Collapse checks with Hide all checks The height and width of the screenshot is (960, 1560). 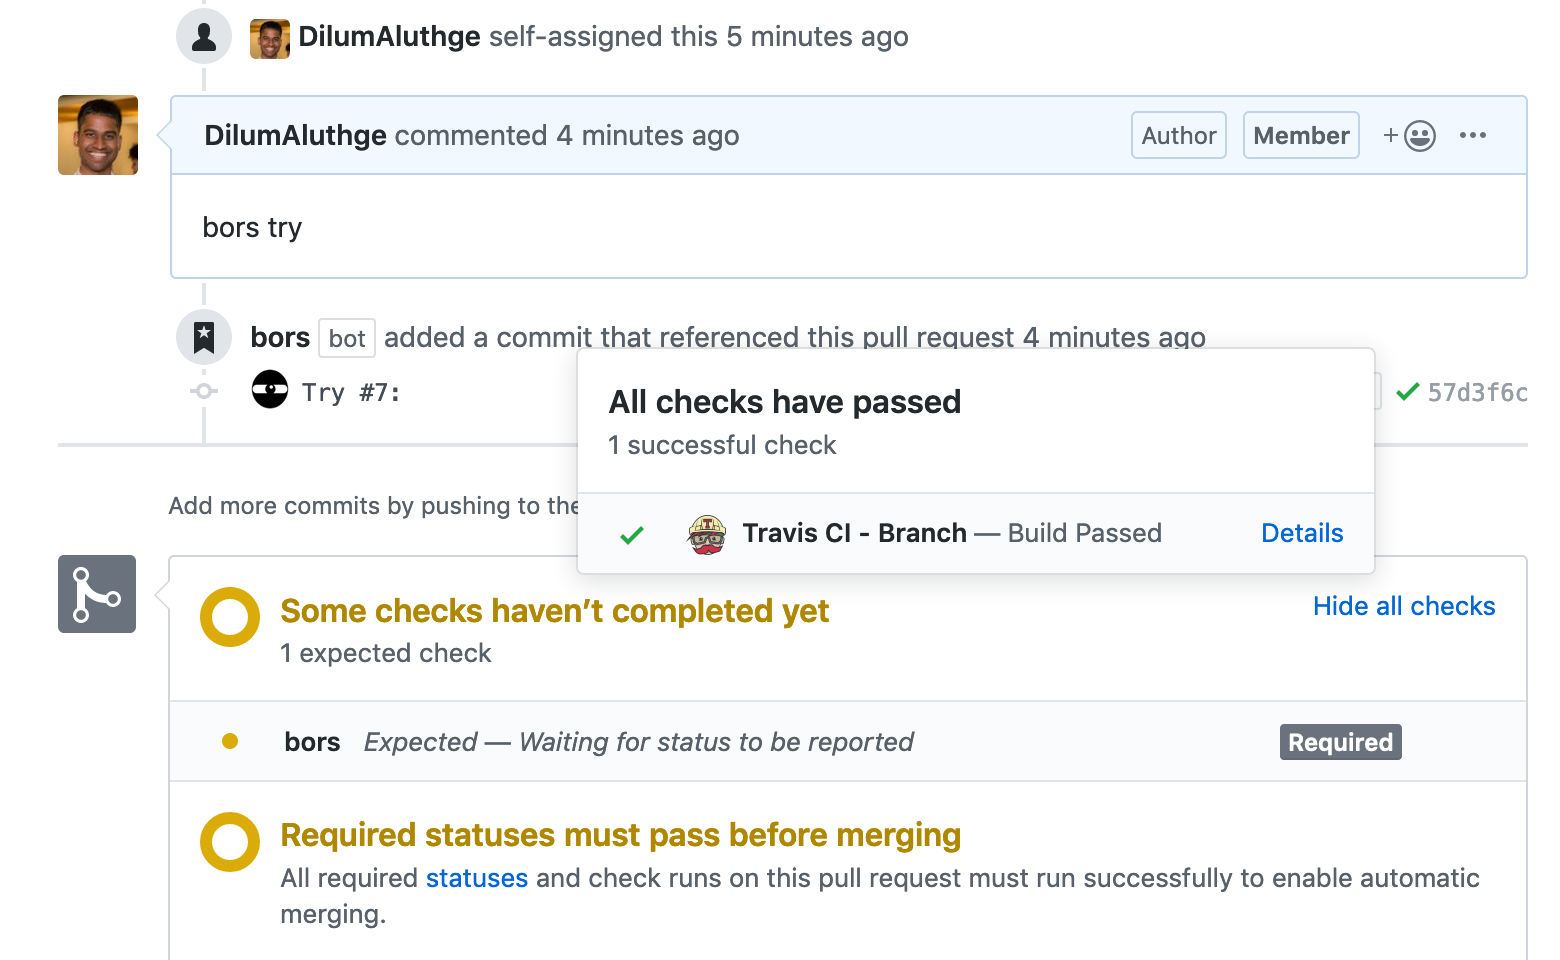1403,606
